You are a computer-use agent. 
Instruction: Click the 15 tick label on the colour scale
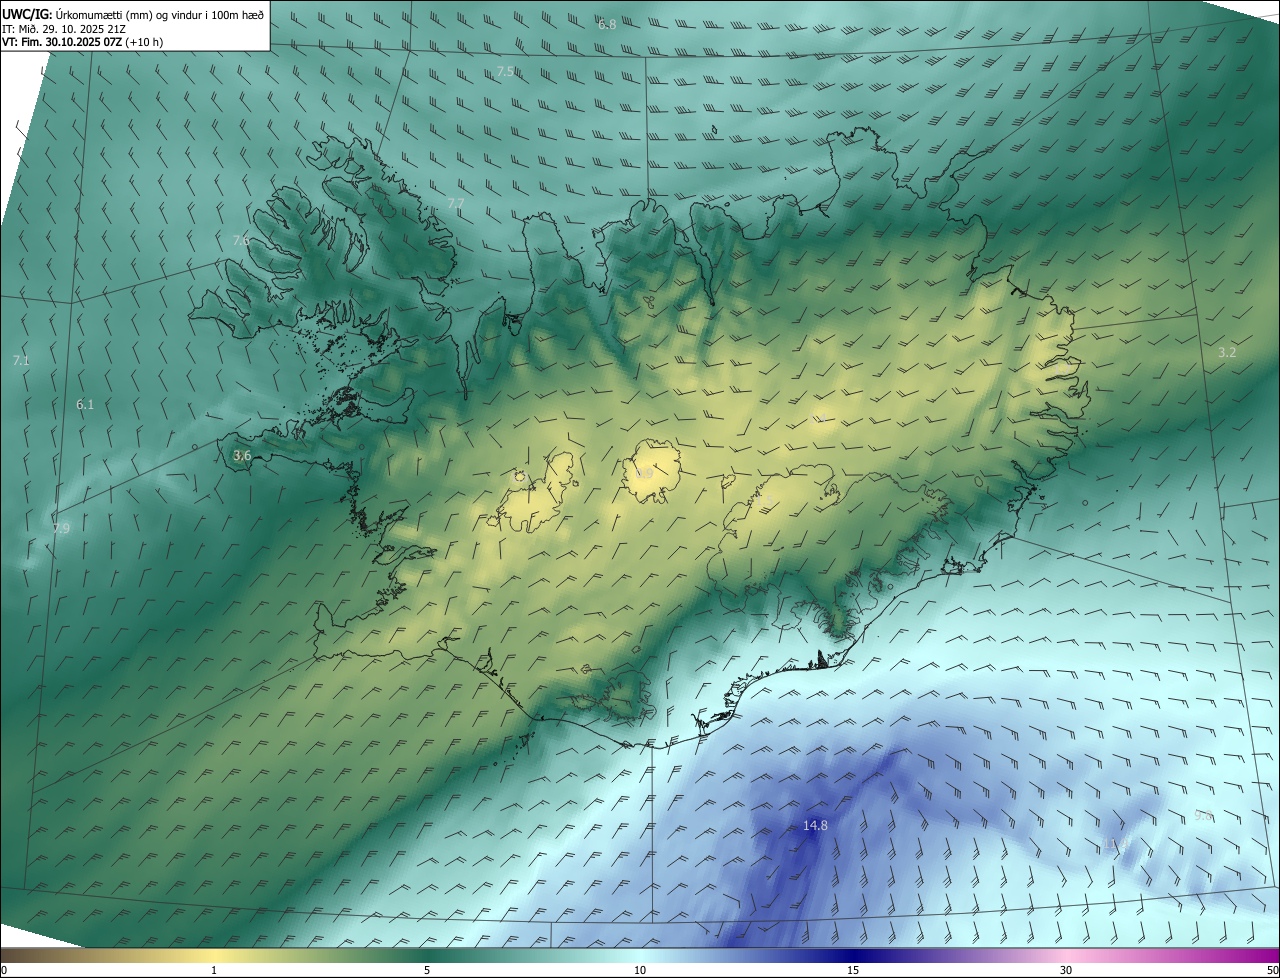pos(853,970)
